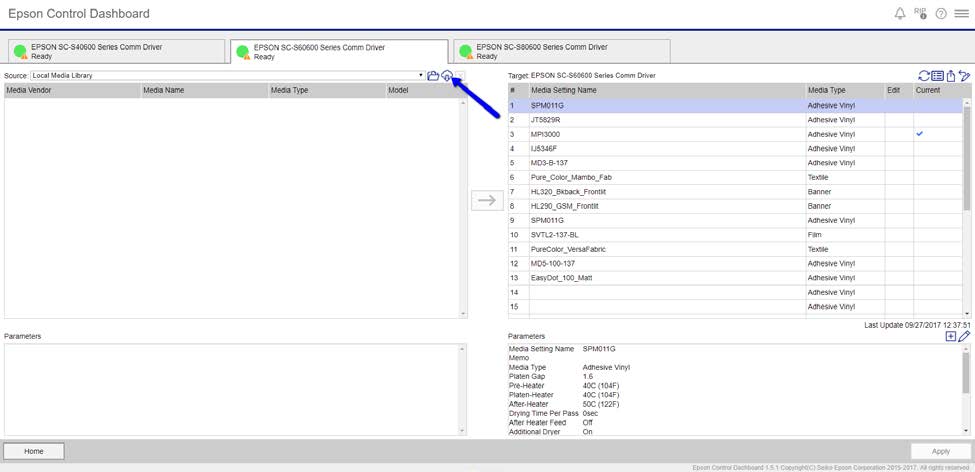Refresh the target media settings list
The image size is (975, 472).
(x=924, y=76)
